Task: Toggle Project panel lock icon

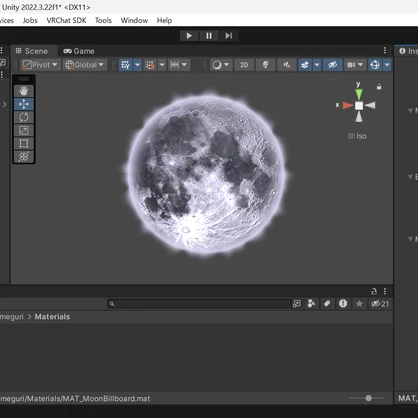Action: click(374, 291)
